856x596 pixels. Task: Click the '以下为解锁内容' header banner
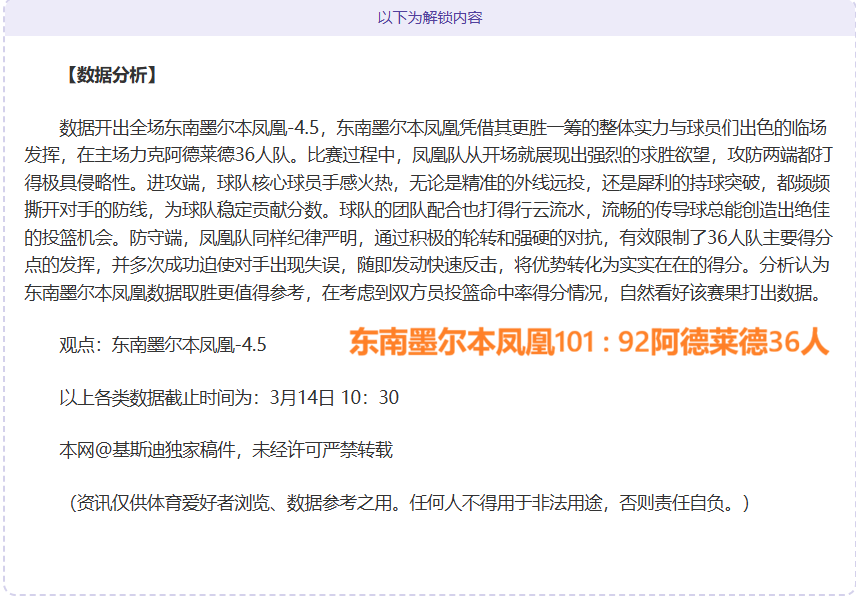point(429,18)
